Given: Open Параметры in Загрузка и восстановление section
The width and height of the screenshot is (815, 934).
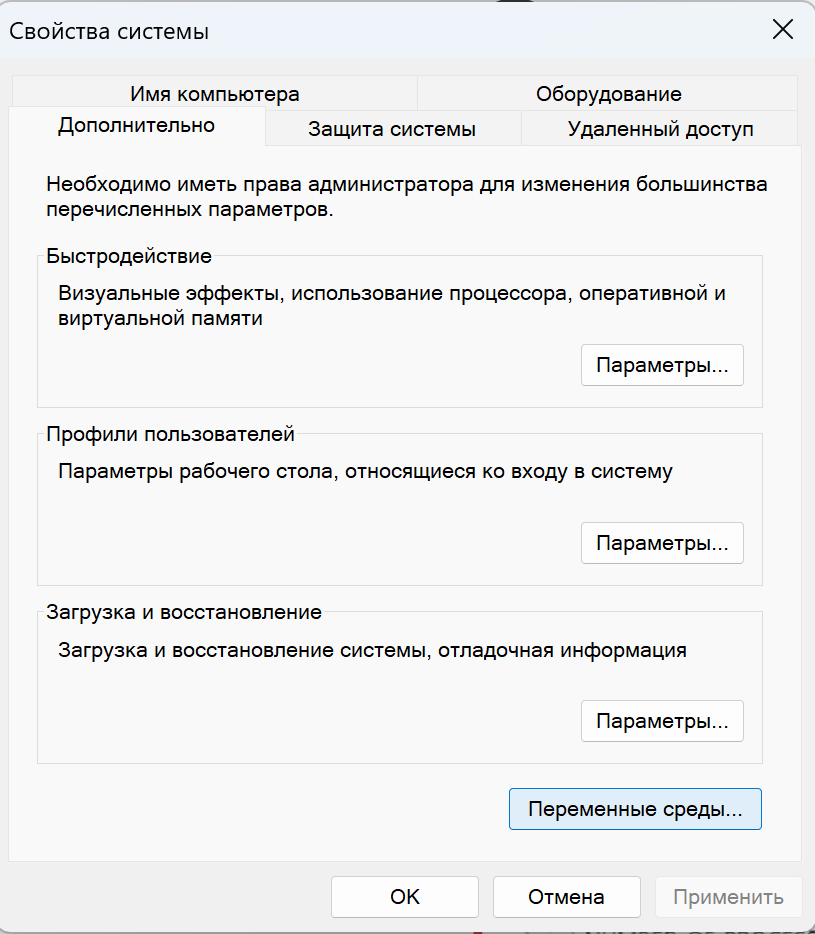Looking at the screenshot, I should (x=662, y=721).
